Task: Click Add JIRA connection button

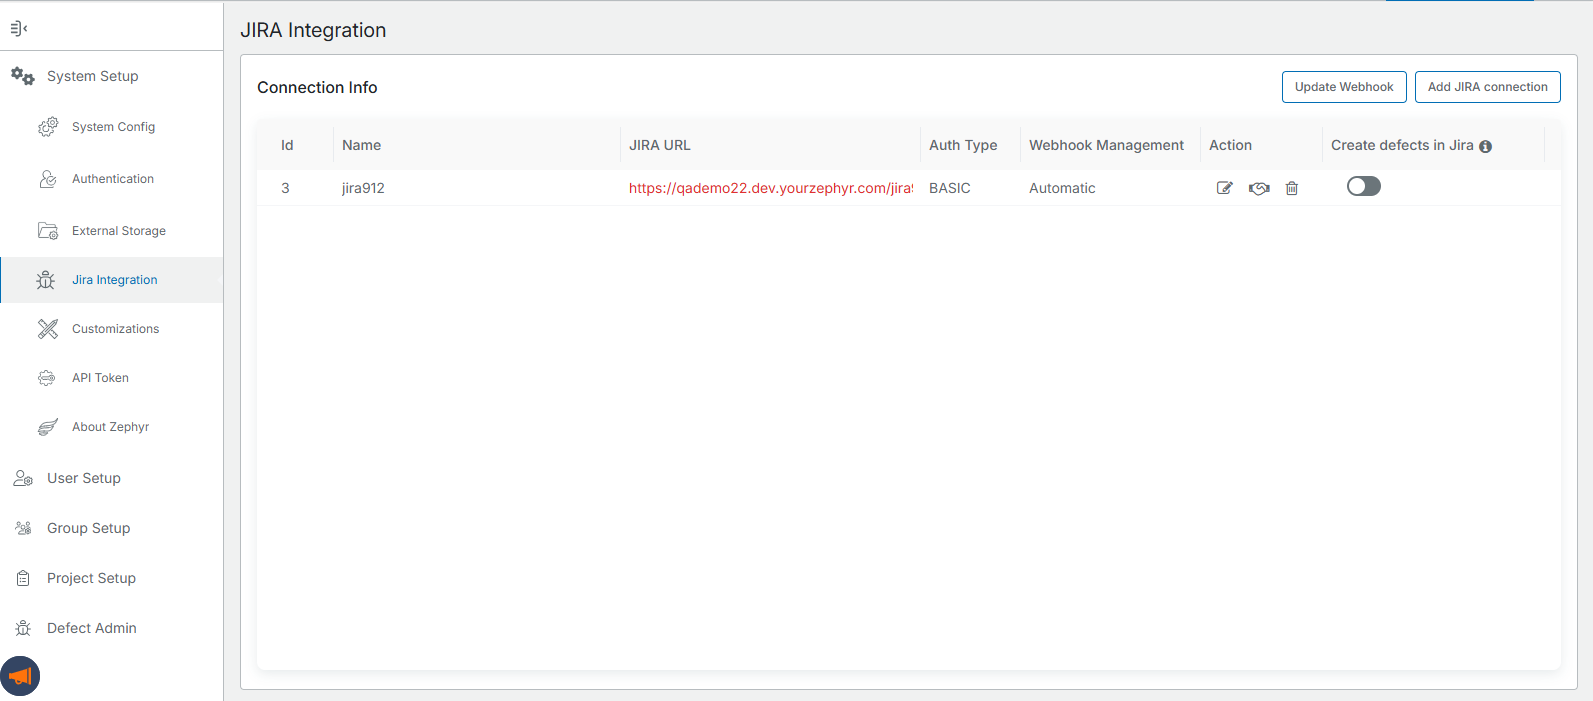Action: tap(1487, 87)
